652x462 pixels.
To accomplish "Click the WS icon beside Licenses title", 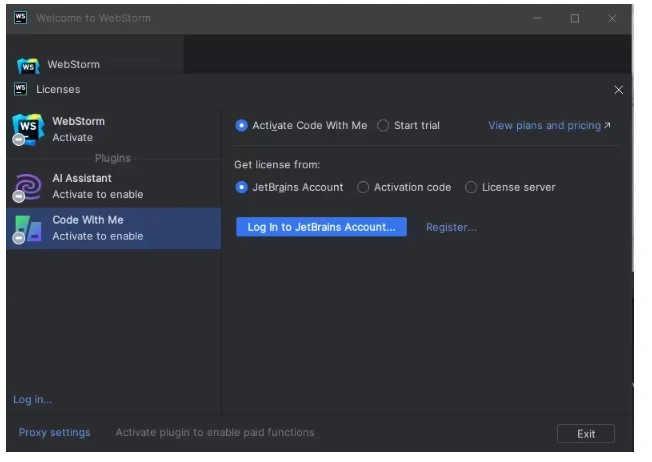I will 20,89.
